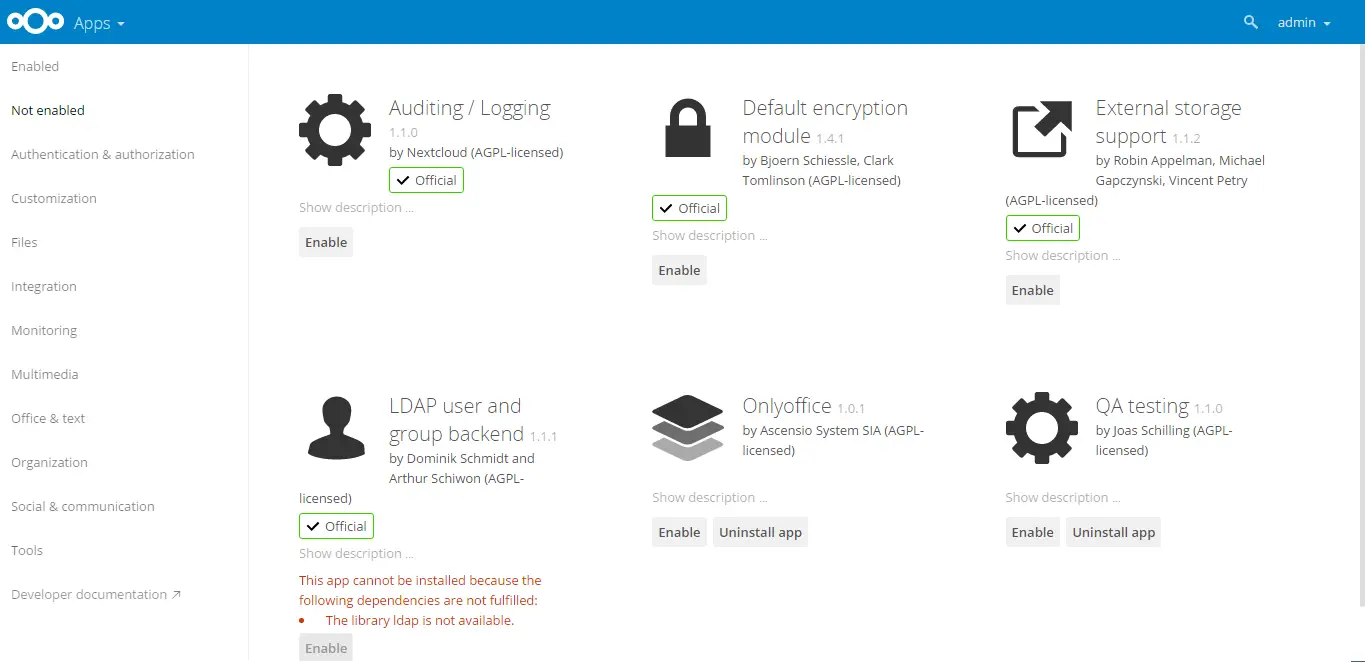Click the vertical page scrollbar
This screenshot has height=662, width=1365.
[1361, 325]
